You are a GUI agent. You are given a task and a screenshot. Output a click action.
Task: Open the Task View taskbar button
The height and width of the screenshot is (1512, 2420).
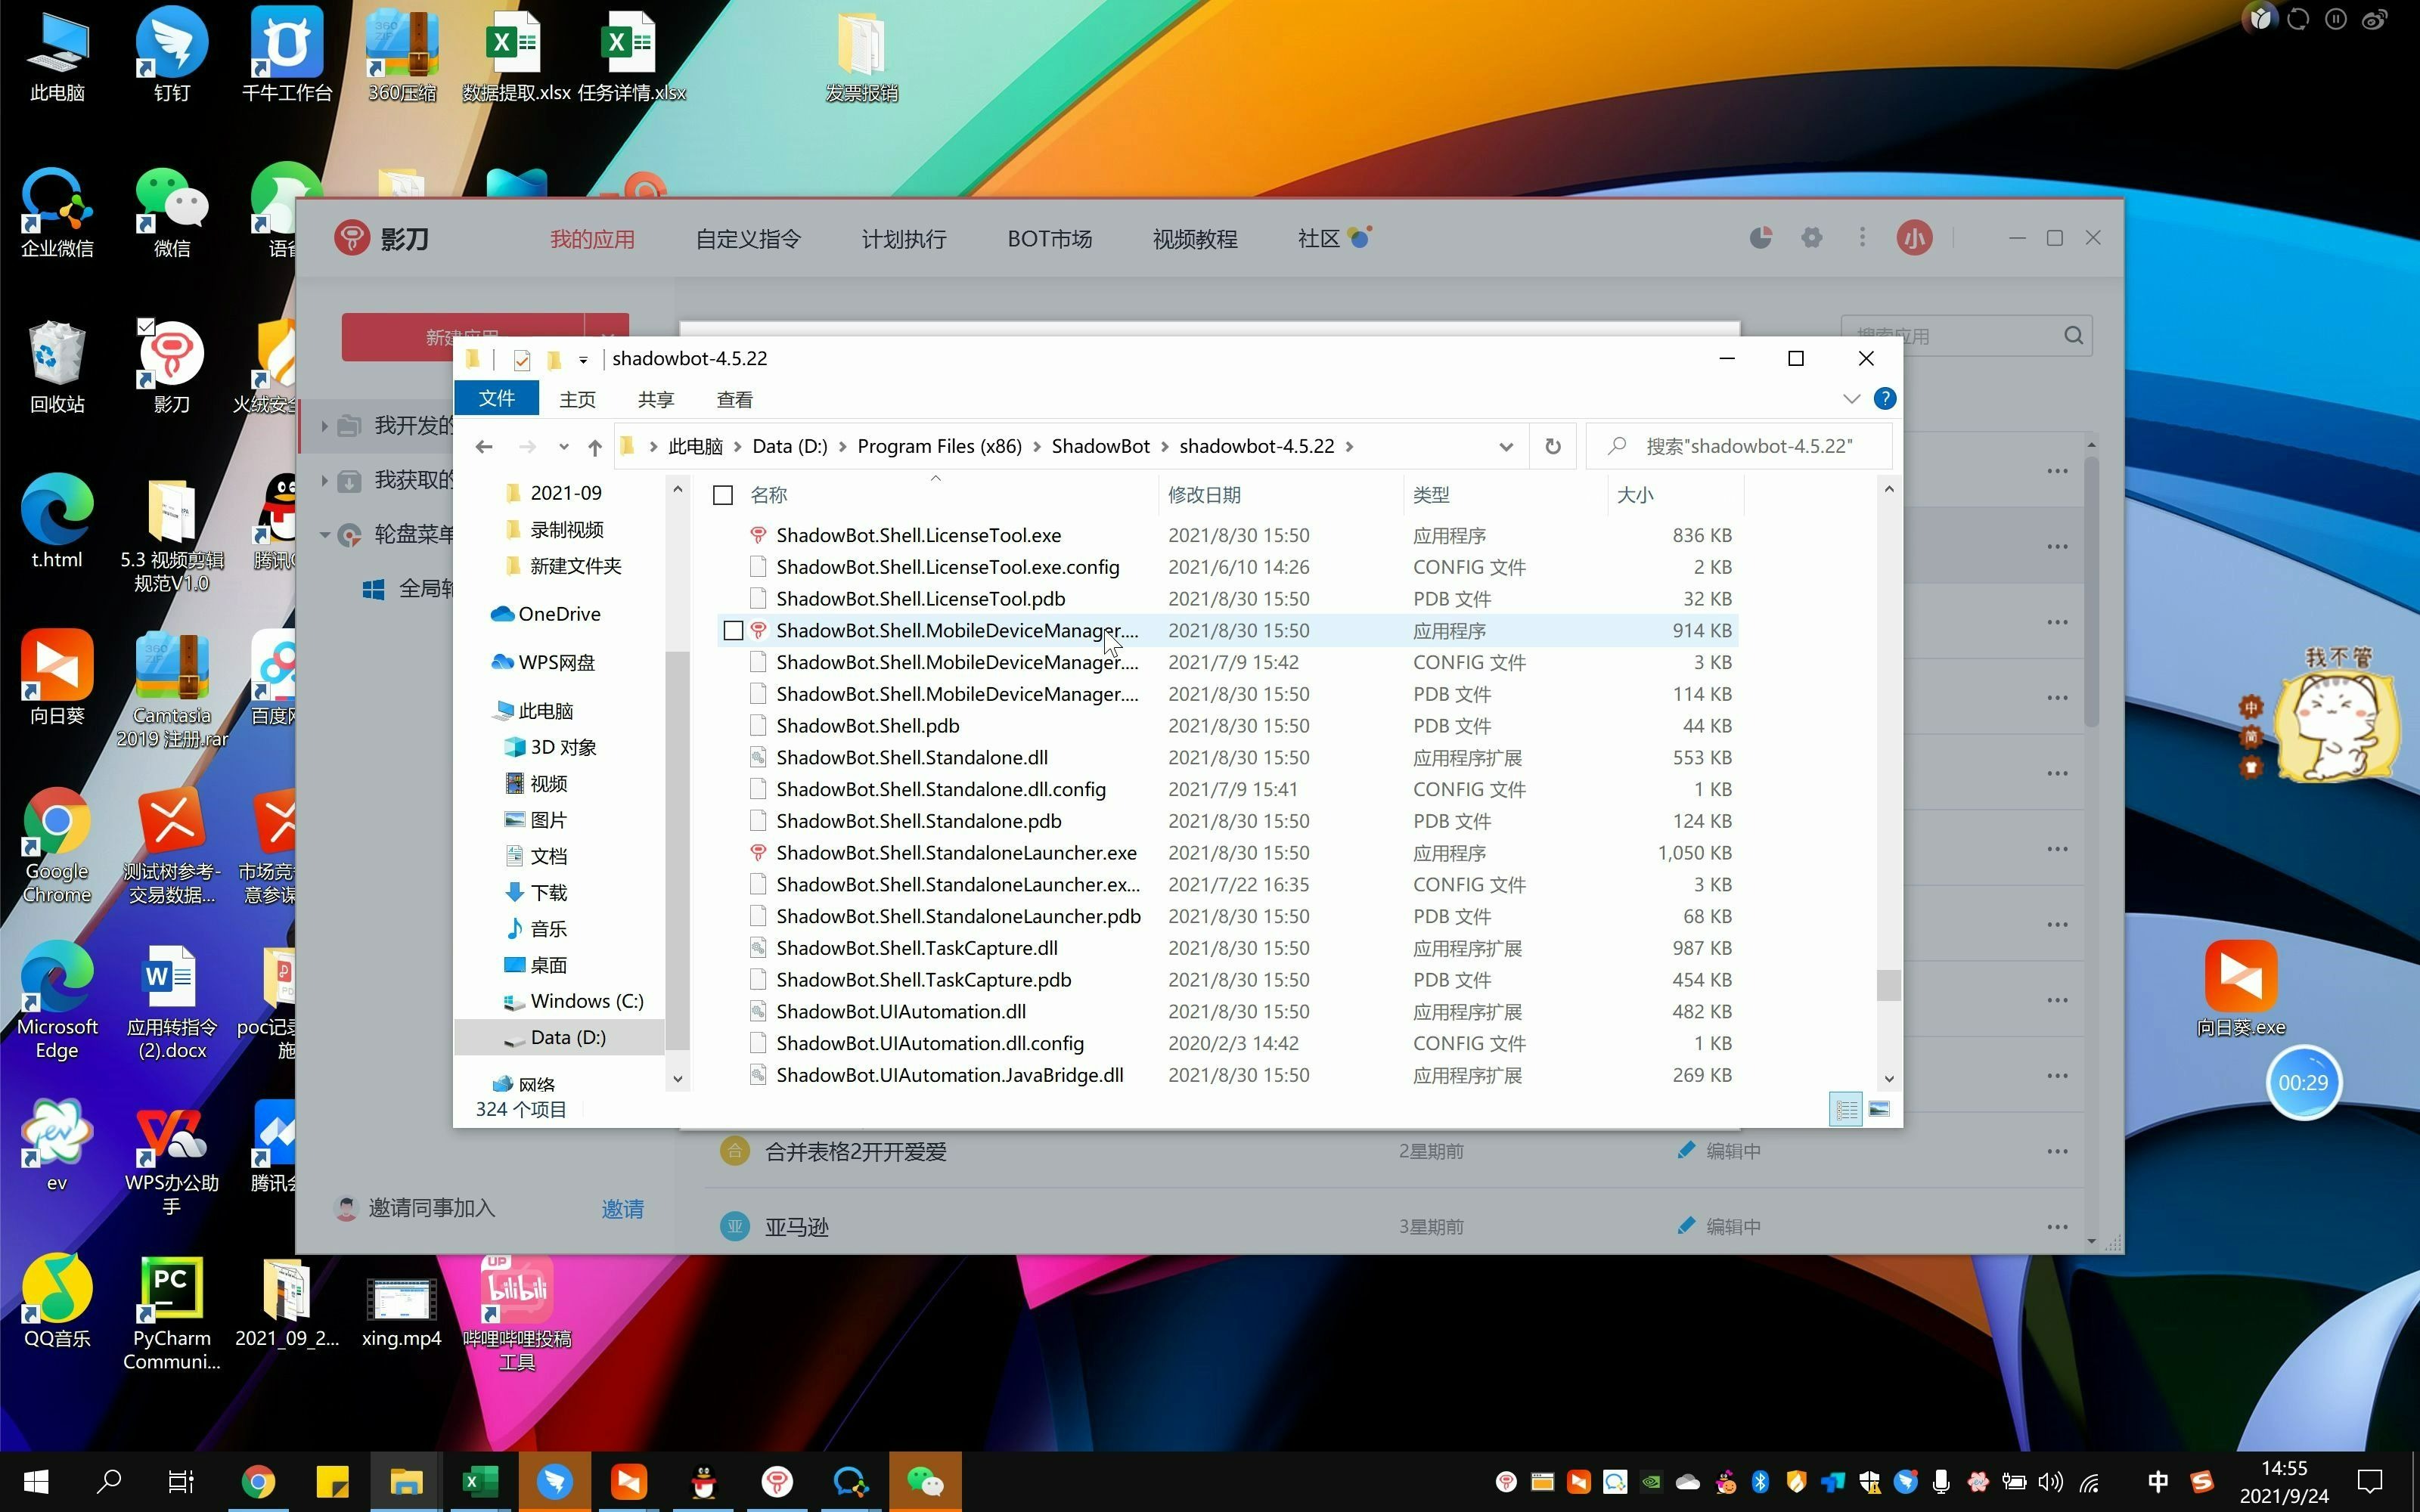click(x=181, y=1481)
